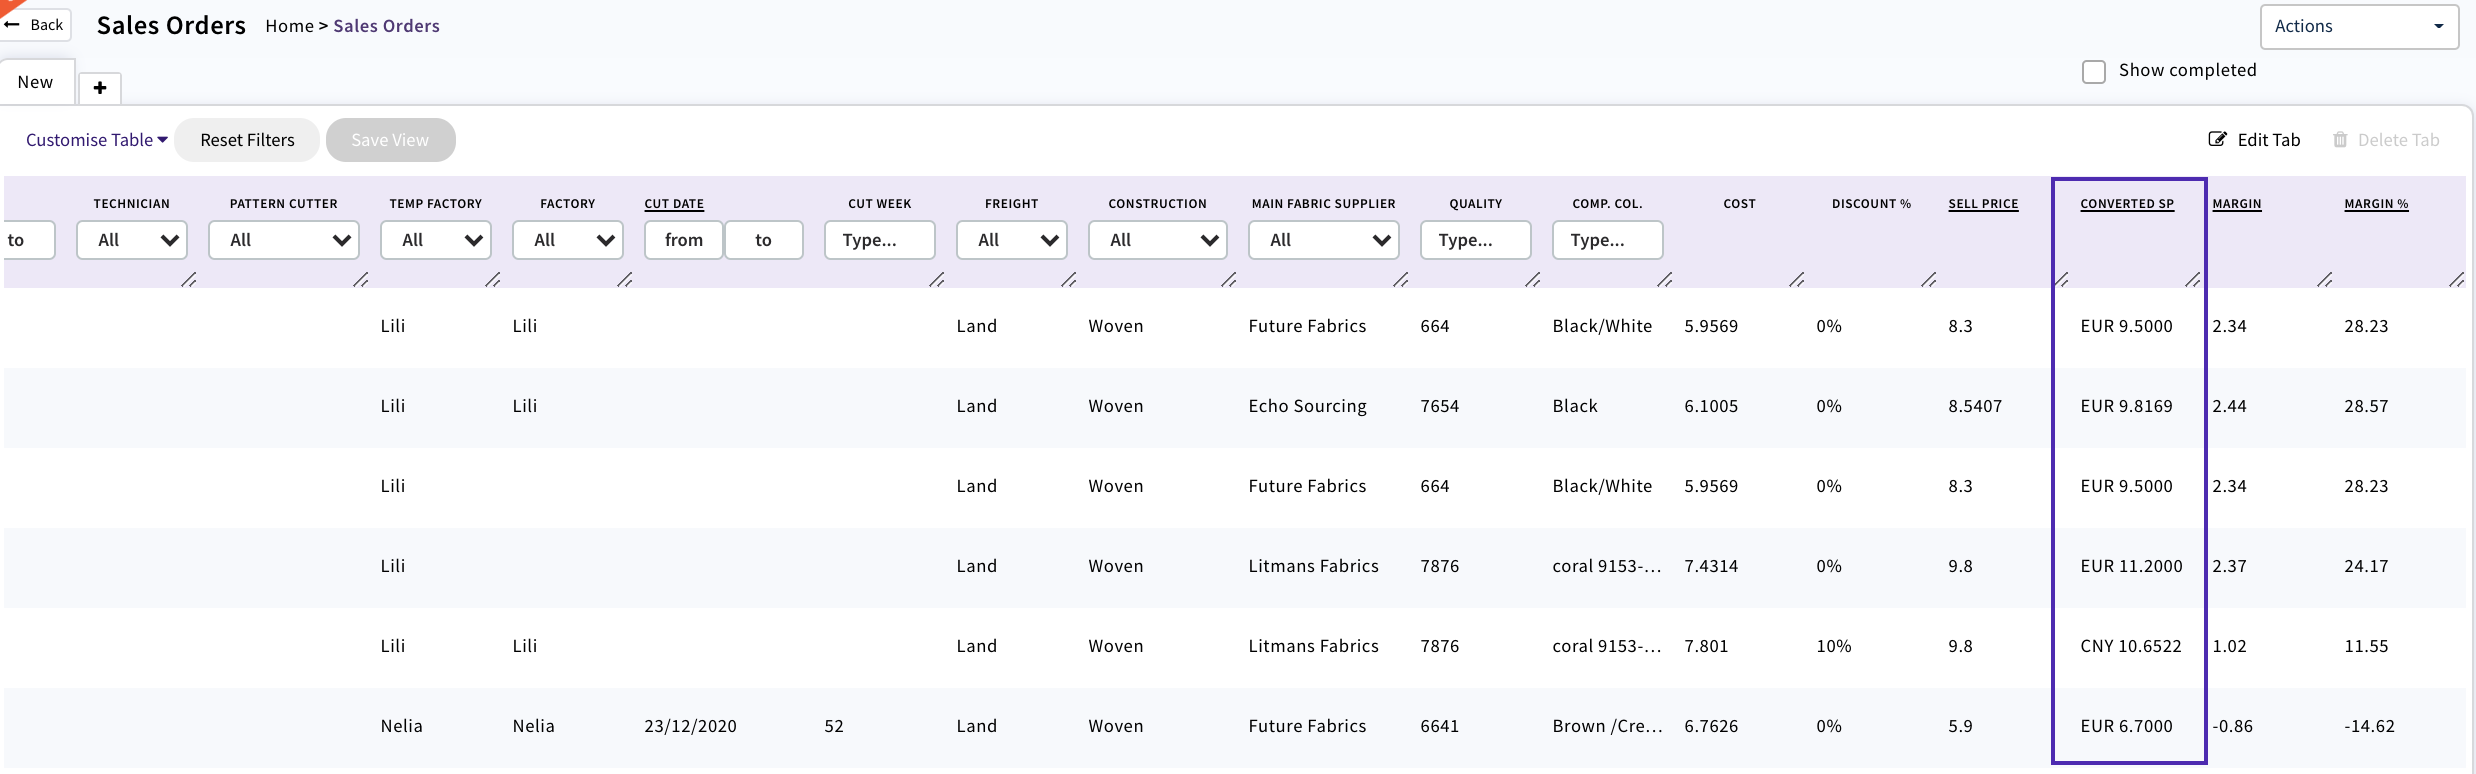Click resize handle of Quality column
The width and height of the screenshot is (2476, 774).
1532,280
